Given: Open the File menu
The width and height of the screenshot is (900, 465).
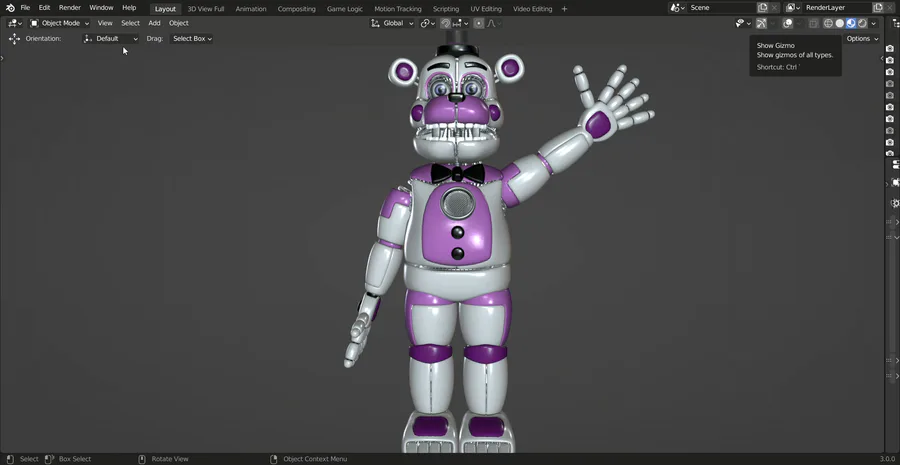Looking at the screenshot, I should coord(25,8).
